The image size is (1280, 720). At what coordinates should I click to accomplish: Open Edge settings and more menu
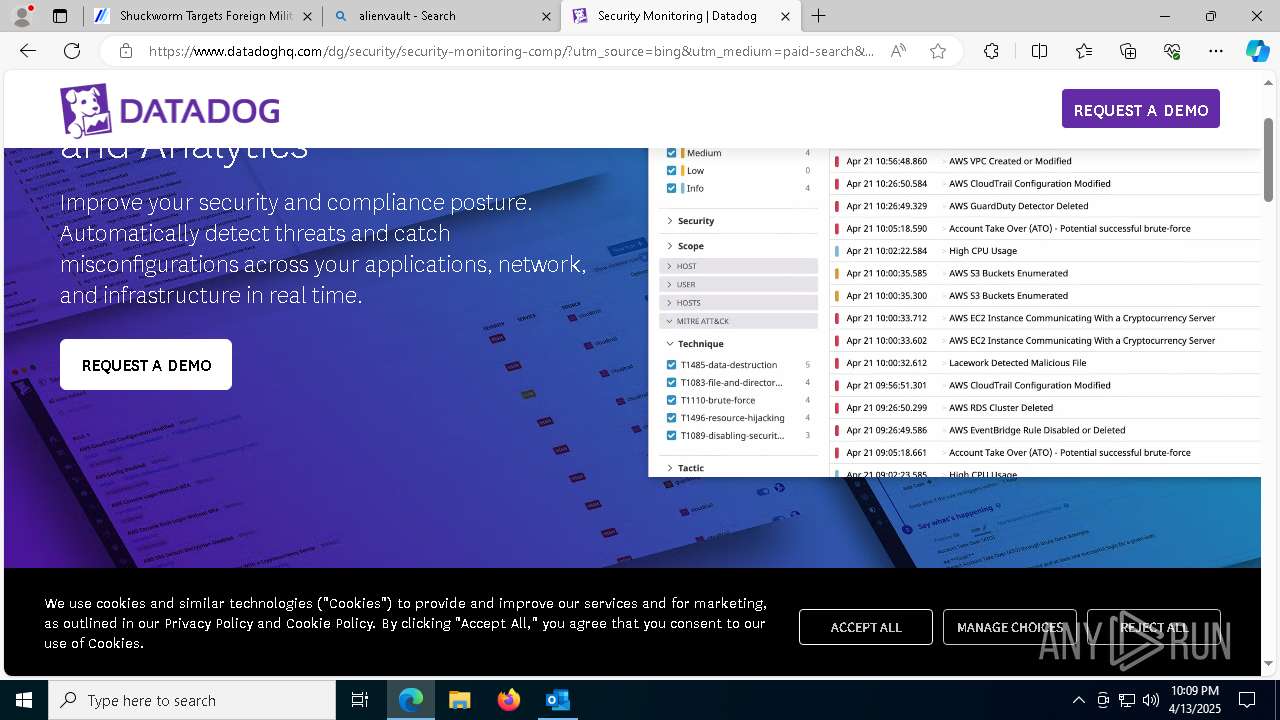1216,51
